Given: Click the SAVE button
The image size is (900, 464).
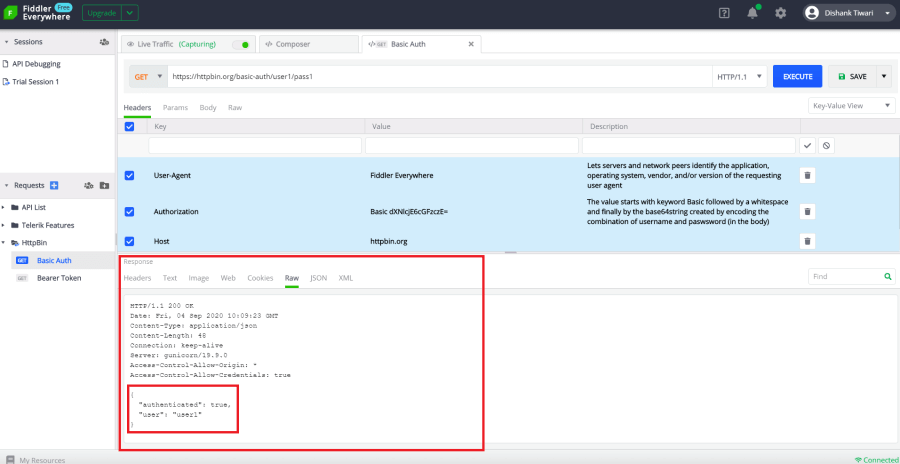Looking at the screenshot, I should (x=852, y=76).
